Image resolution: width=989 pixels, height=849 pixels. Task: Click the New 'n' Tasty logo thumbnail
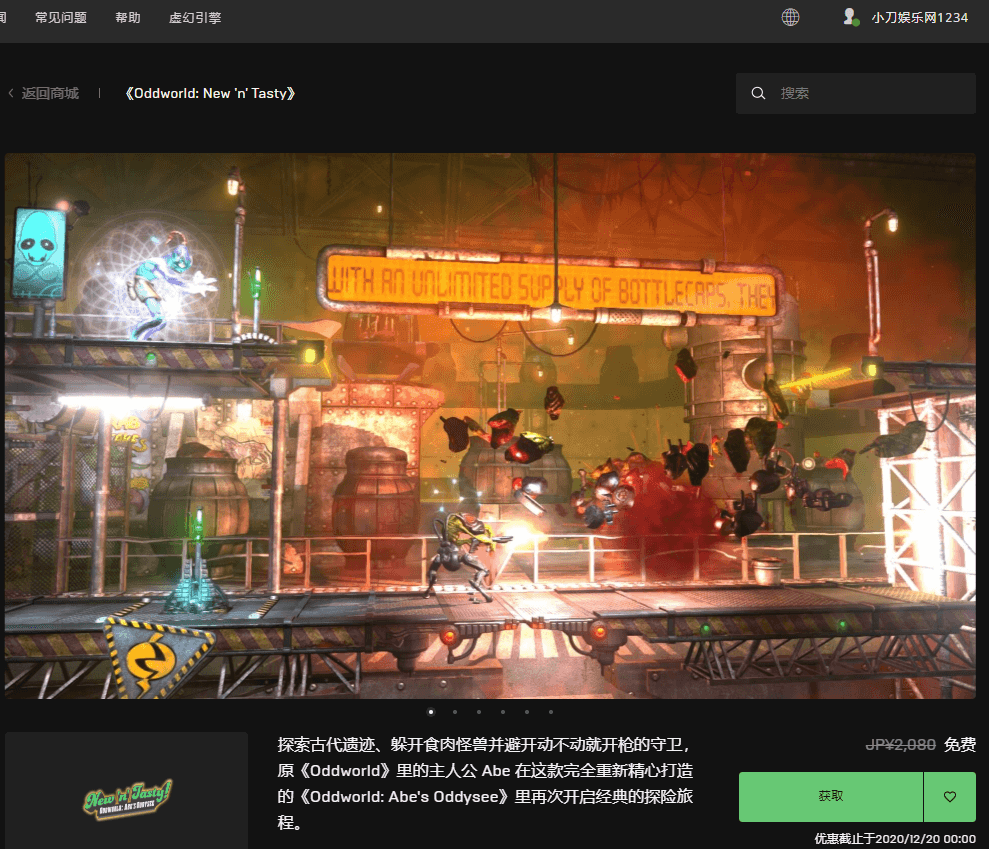pos(127,798)
